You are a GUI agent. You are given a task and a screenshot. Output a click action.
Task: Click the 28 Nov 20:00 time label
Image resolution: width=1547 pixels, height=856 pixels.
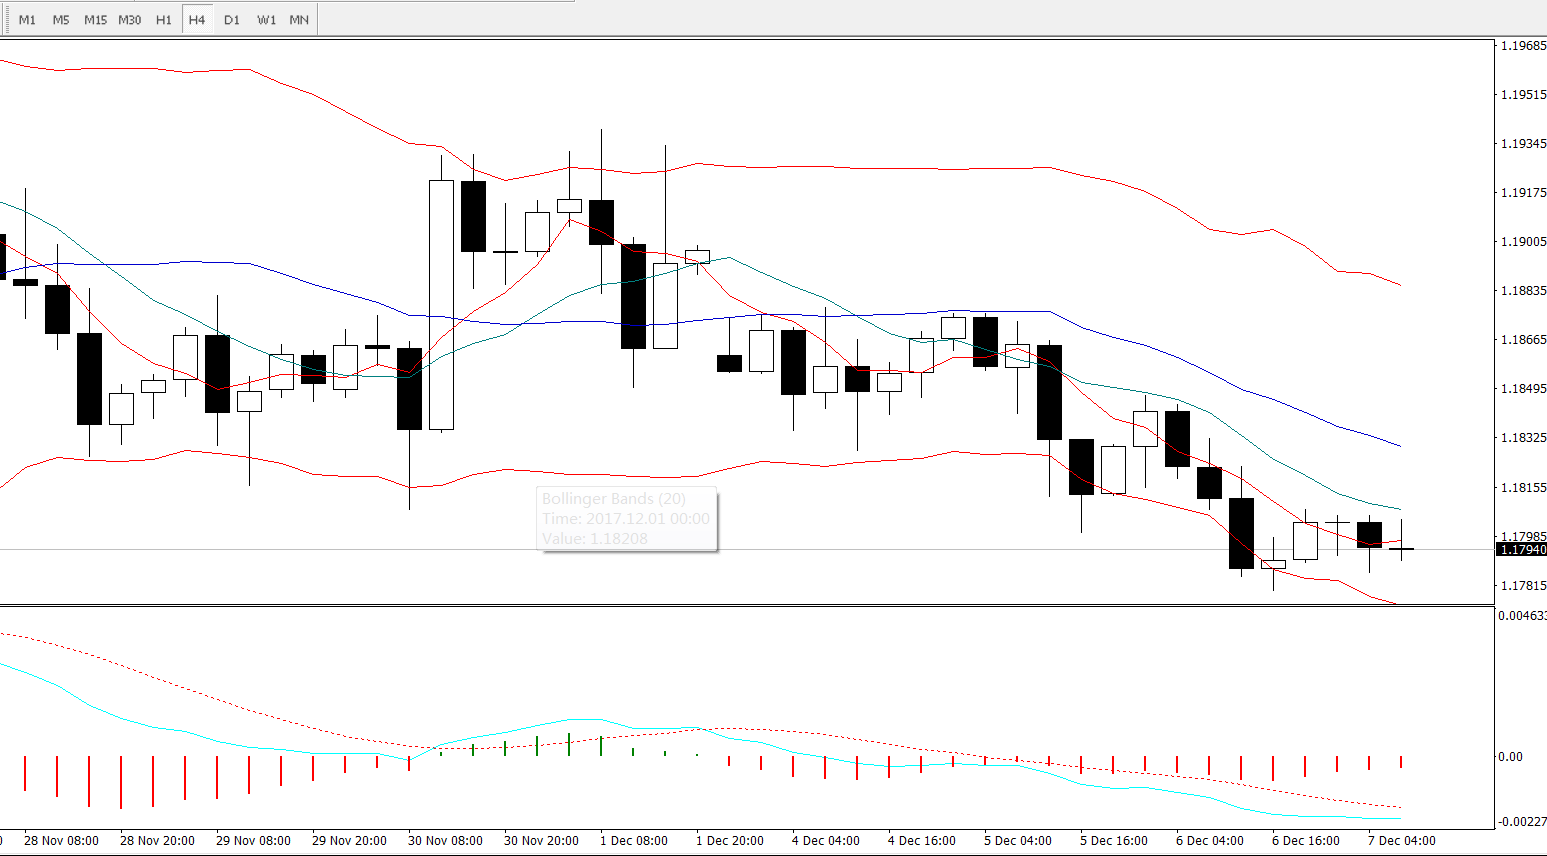pyautogui.click(x=157, y=841)
